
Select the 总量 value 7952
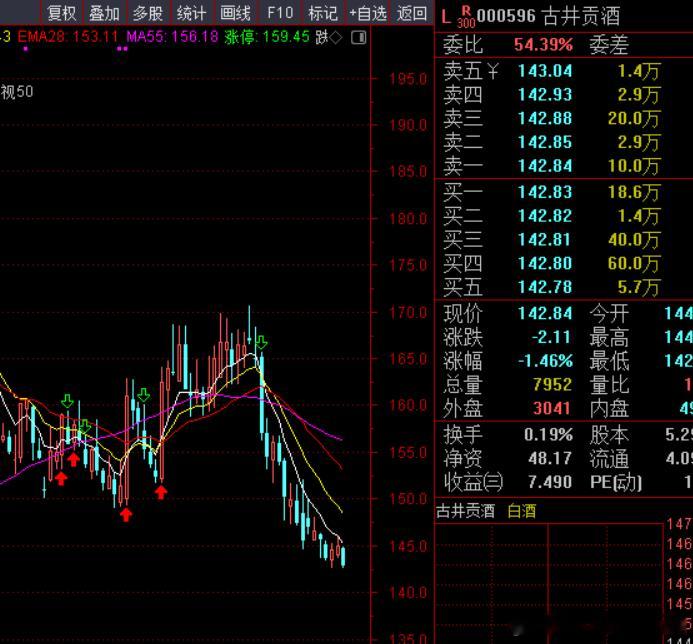point(552,385)
